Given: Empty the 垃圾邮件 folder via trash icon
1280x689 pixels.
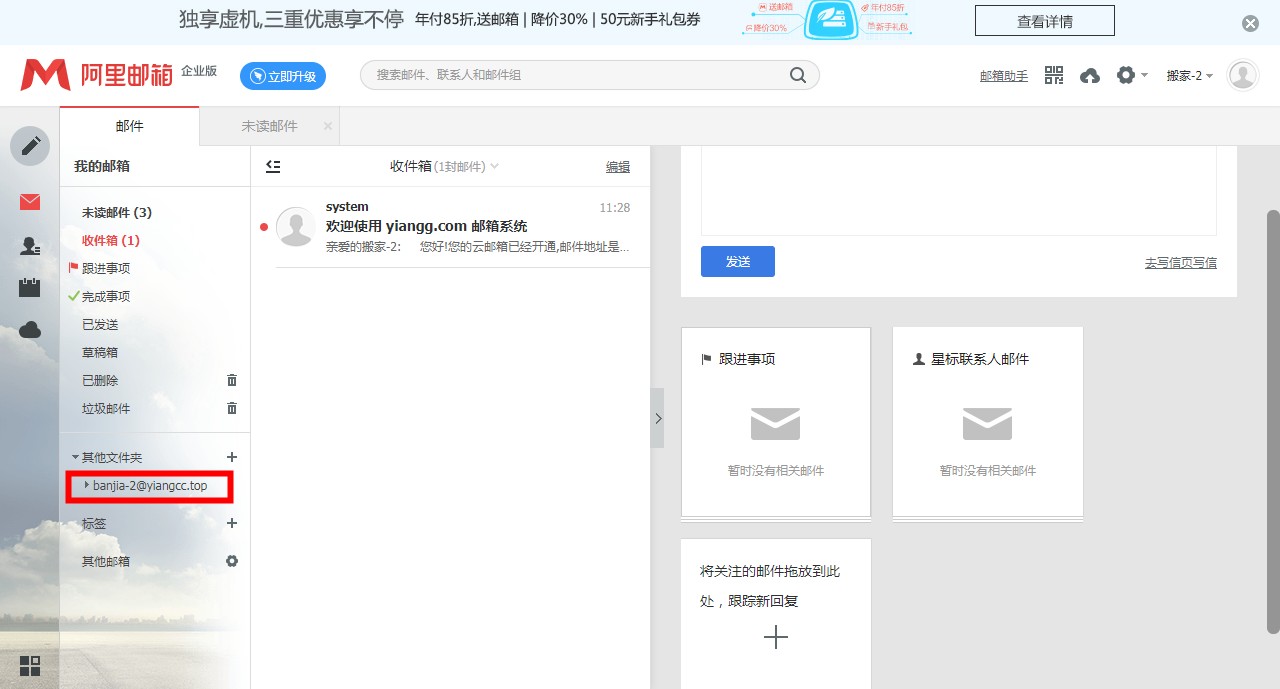Looking at the screenshot, I should click(x=232, y=408).
